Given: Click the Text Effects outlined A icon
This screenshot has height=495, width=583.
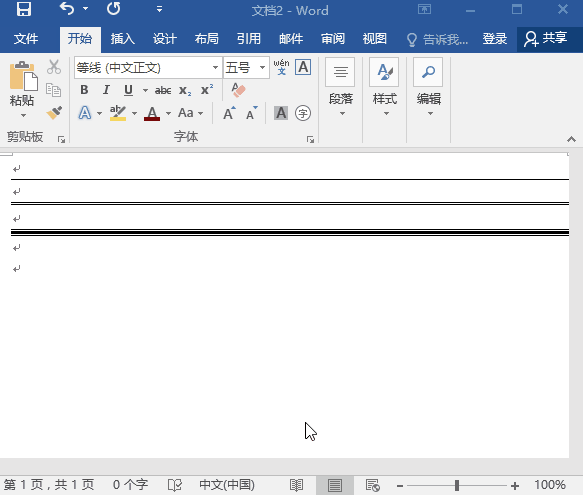Looking at the screenshot, I should click(x=85, y=113).
